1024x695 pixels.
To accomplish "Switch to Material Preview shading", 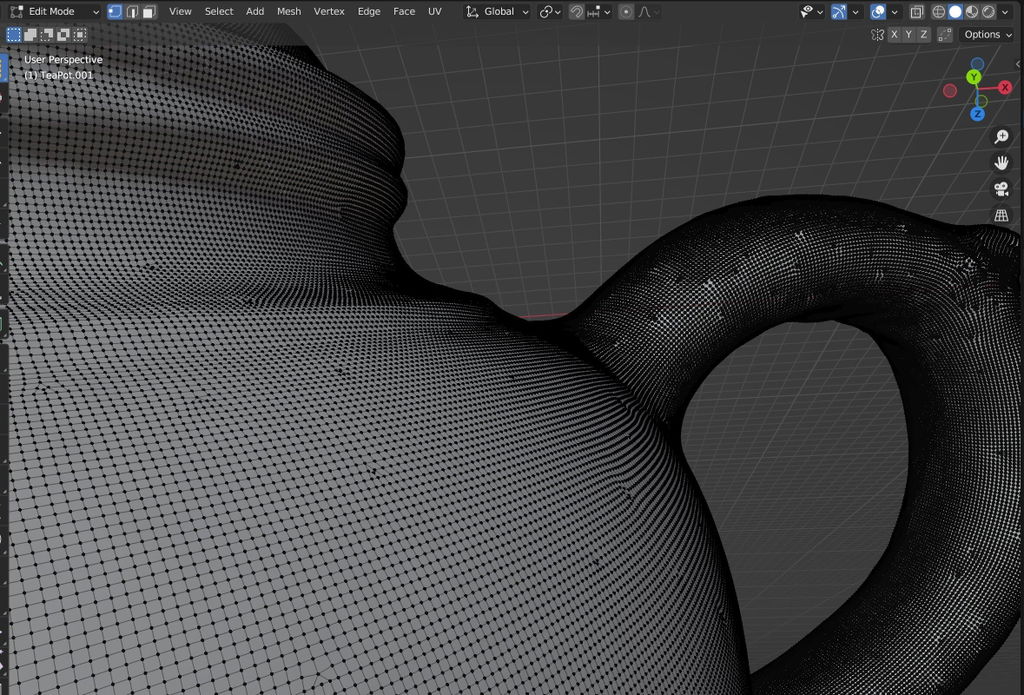I will 972,12.
